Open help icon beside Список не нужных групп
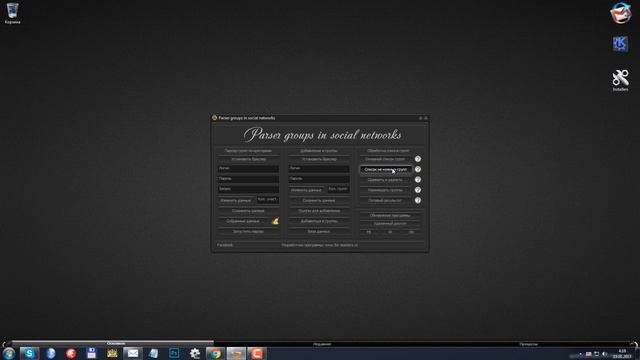 pos(418,169)
